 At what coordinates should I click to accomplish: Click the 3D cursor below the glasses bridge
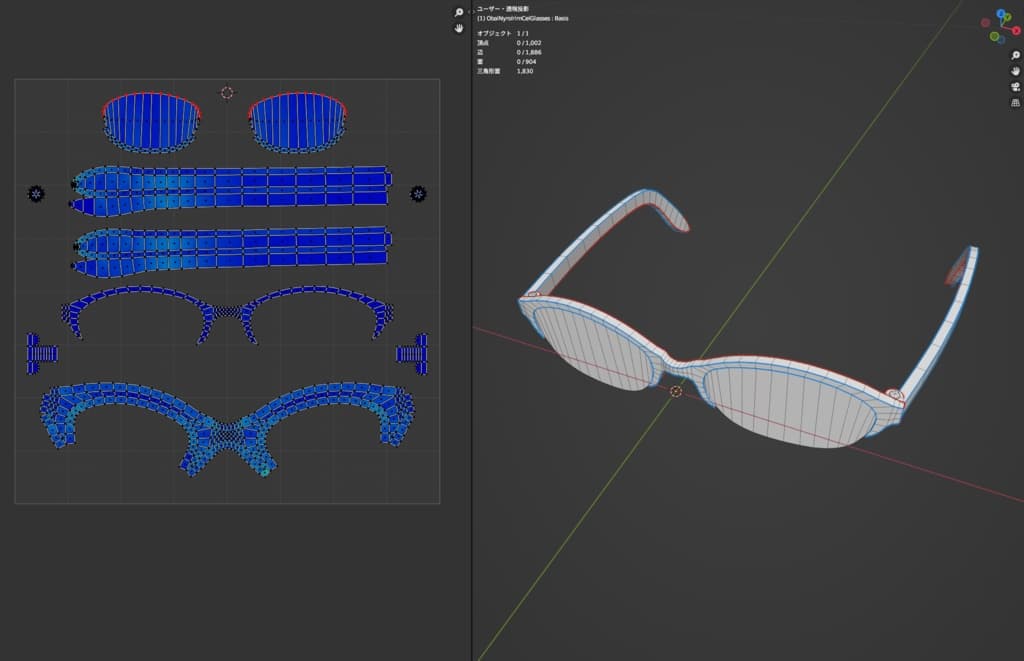pos(676,391)
